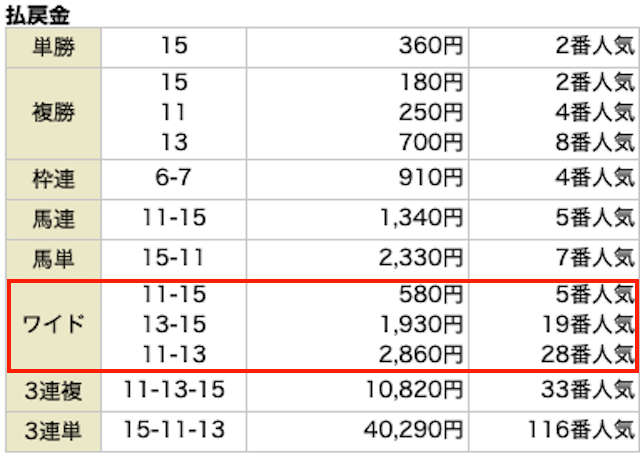Screen dimensions: 640x456
Task: Click the 枠連 row label
Action: [x=53, y=180]
